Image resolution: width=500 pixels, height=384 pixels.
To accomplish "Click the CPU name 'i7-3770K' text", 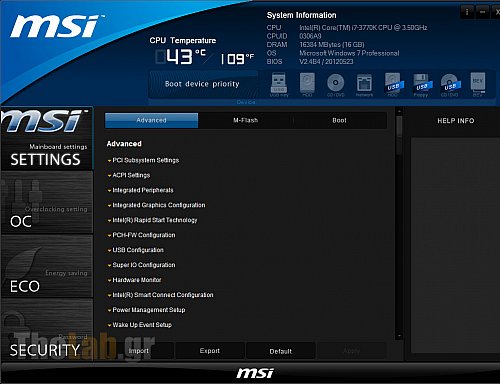I will point(363,28).
